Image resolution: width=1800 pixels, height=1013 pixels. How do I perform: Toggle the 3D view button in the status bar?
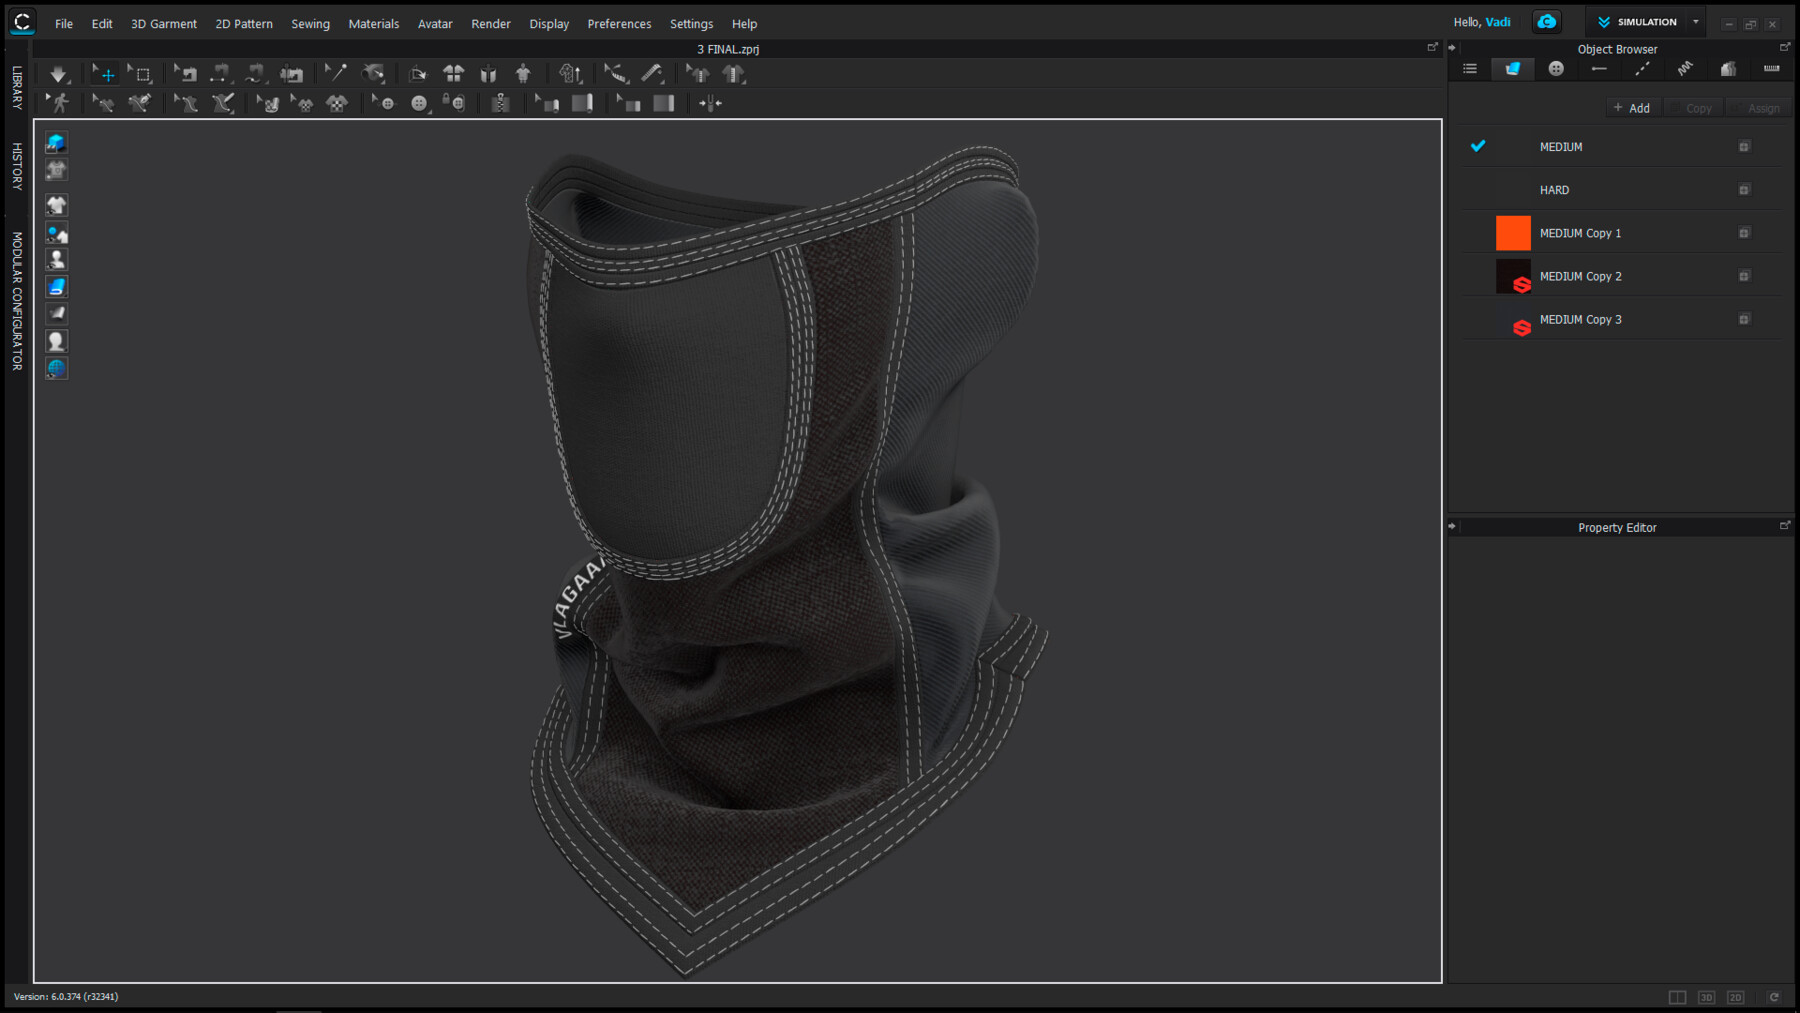pyautogui.click(x=1707, y=997)
